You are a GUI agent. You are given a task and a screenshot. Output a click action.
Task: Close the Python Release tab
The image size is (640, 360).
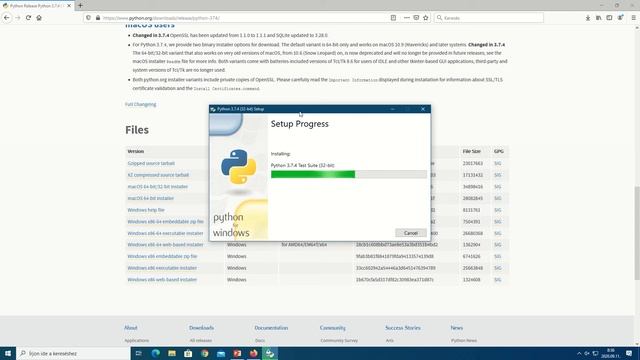click(69, 6)
